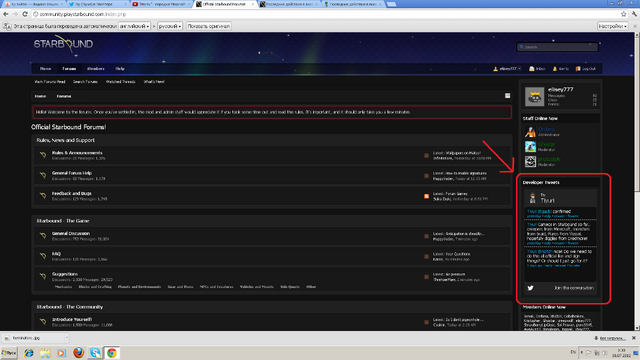Image resolution: width=640 pixels, height=360 pixels.
Task: Click the What's New link
Action: click(x=154, y=82)
